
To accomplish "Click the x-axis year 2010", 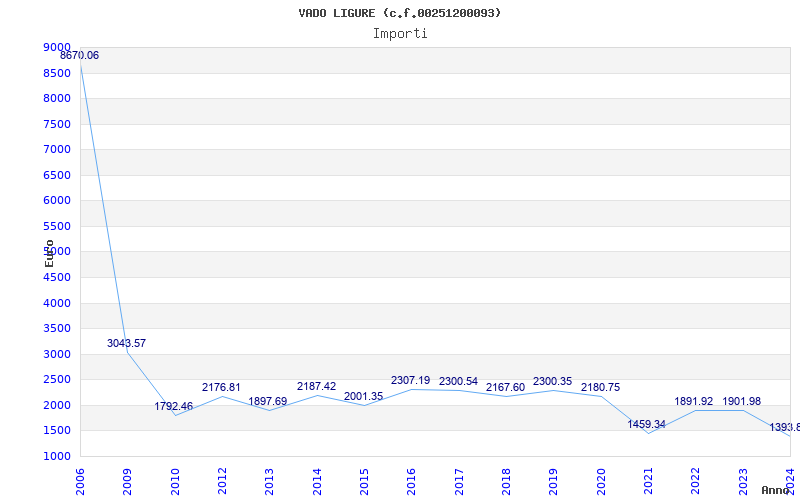I will coord(175,482).
